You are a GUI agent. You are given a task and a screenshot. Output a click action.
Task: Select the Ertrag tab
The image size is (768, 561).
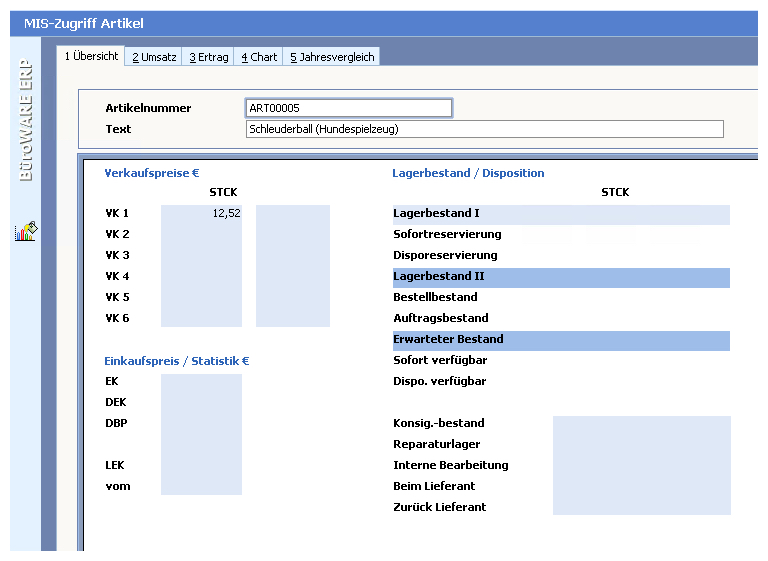point(209,57)
